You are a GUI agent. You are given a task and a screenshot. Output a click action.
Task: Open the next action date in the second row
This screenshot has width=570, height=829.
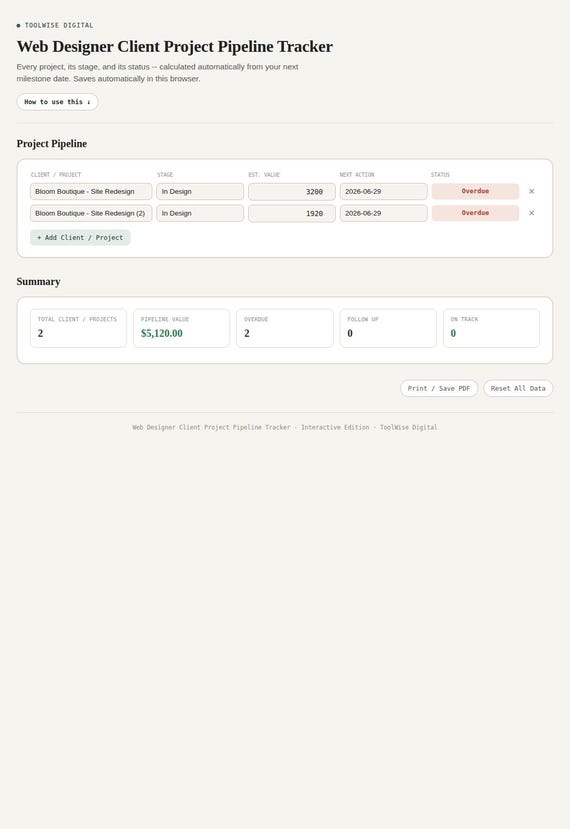(383, 213)
